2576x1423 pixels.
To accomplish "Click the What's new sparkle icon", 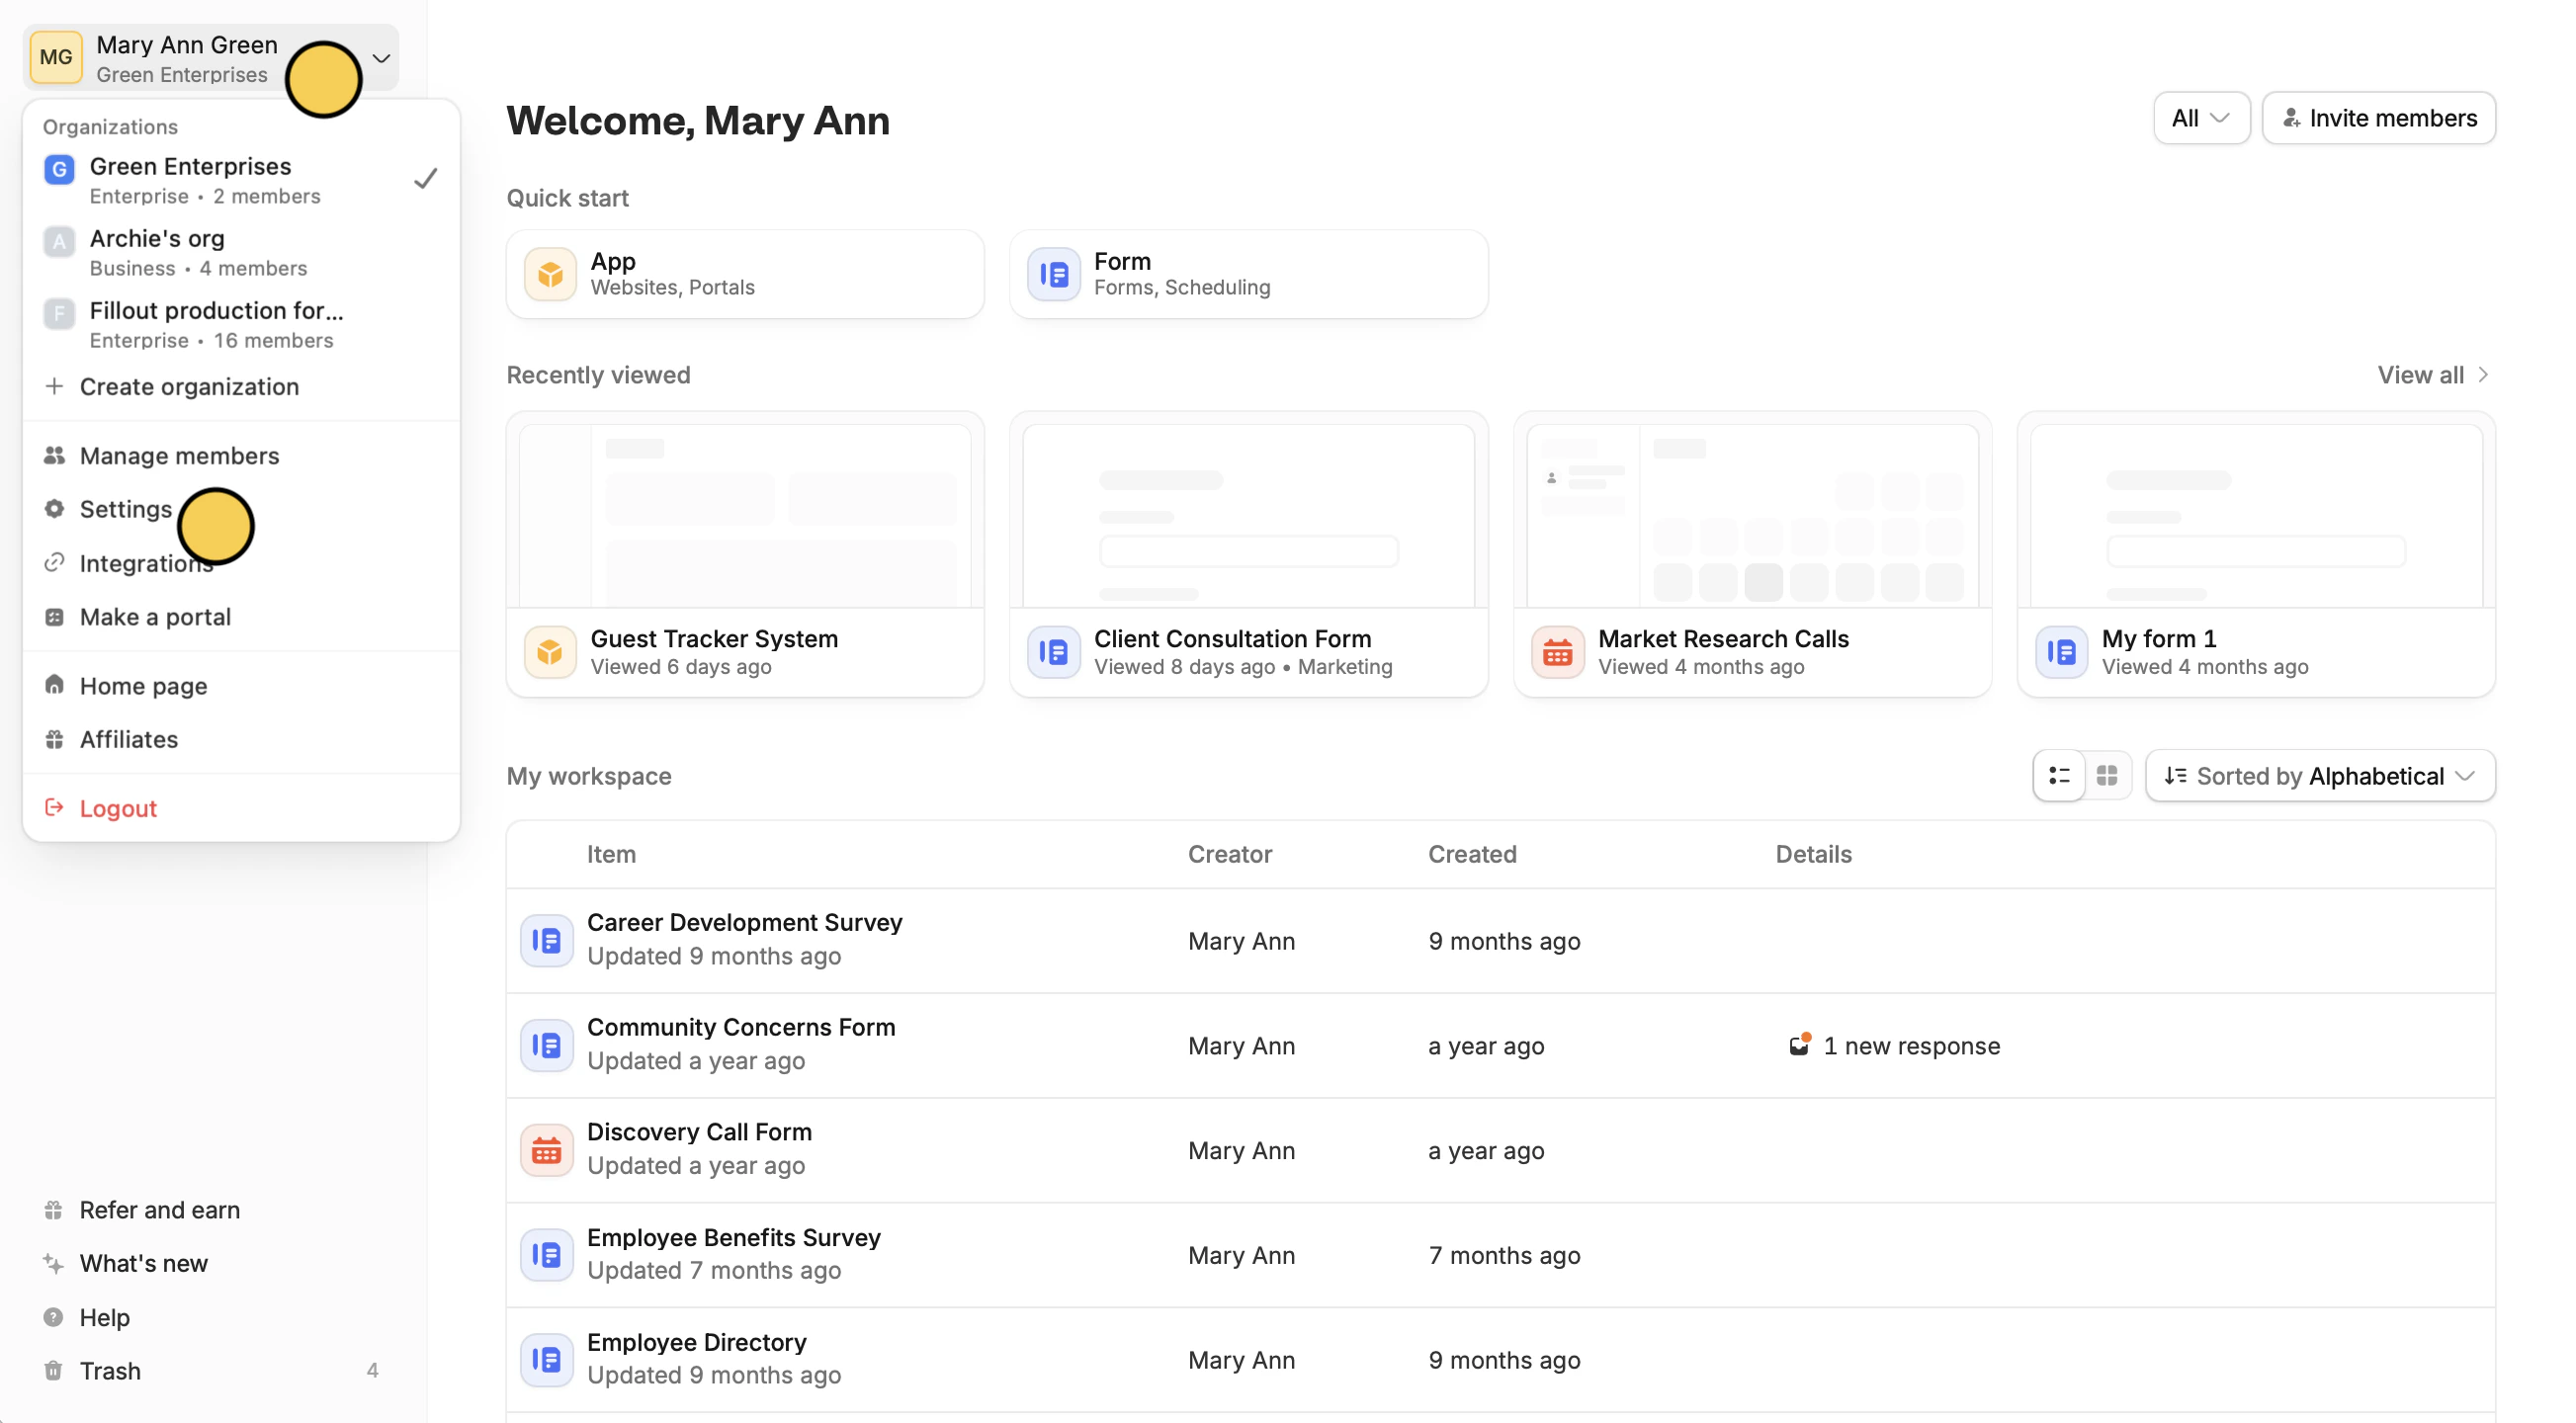I will 54,1263.
